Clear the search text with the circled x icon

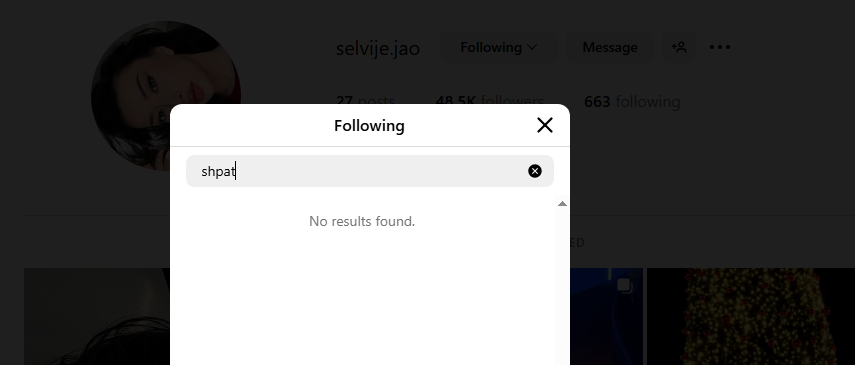(534, 171)
